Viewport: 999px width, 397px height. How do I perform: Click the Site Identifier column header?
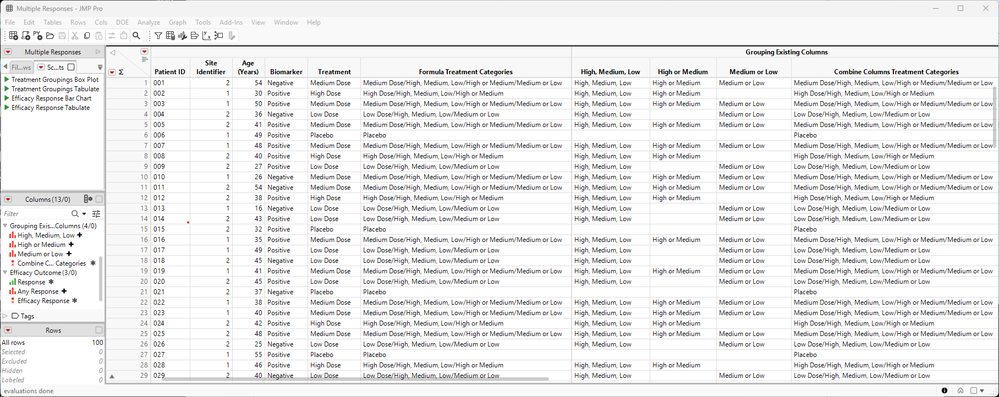(210, 68)
